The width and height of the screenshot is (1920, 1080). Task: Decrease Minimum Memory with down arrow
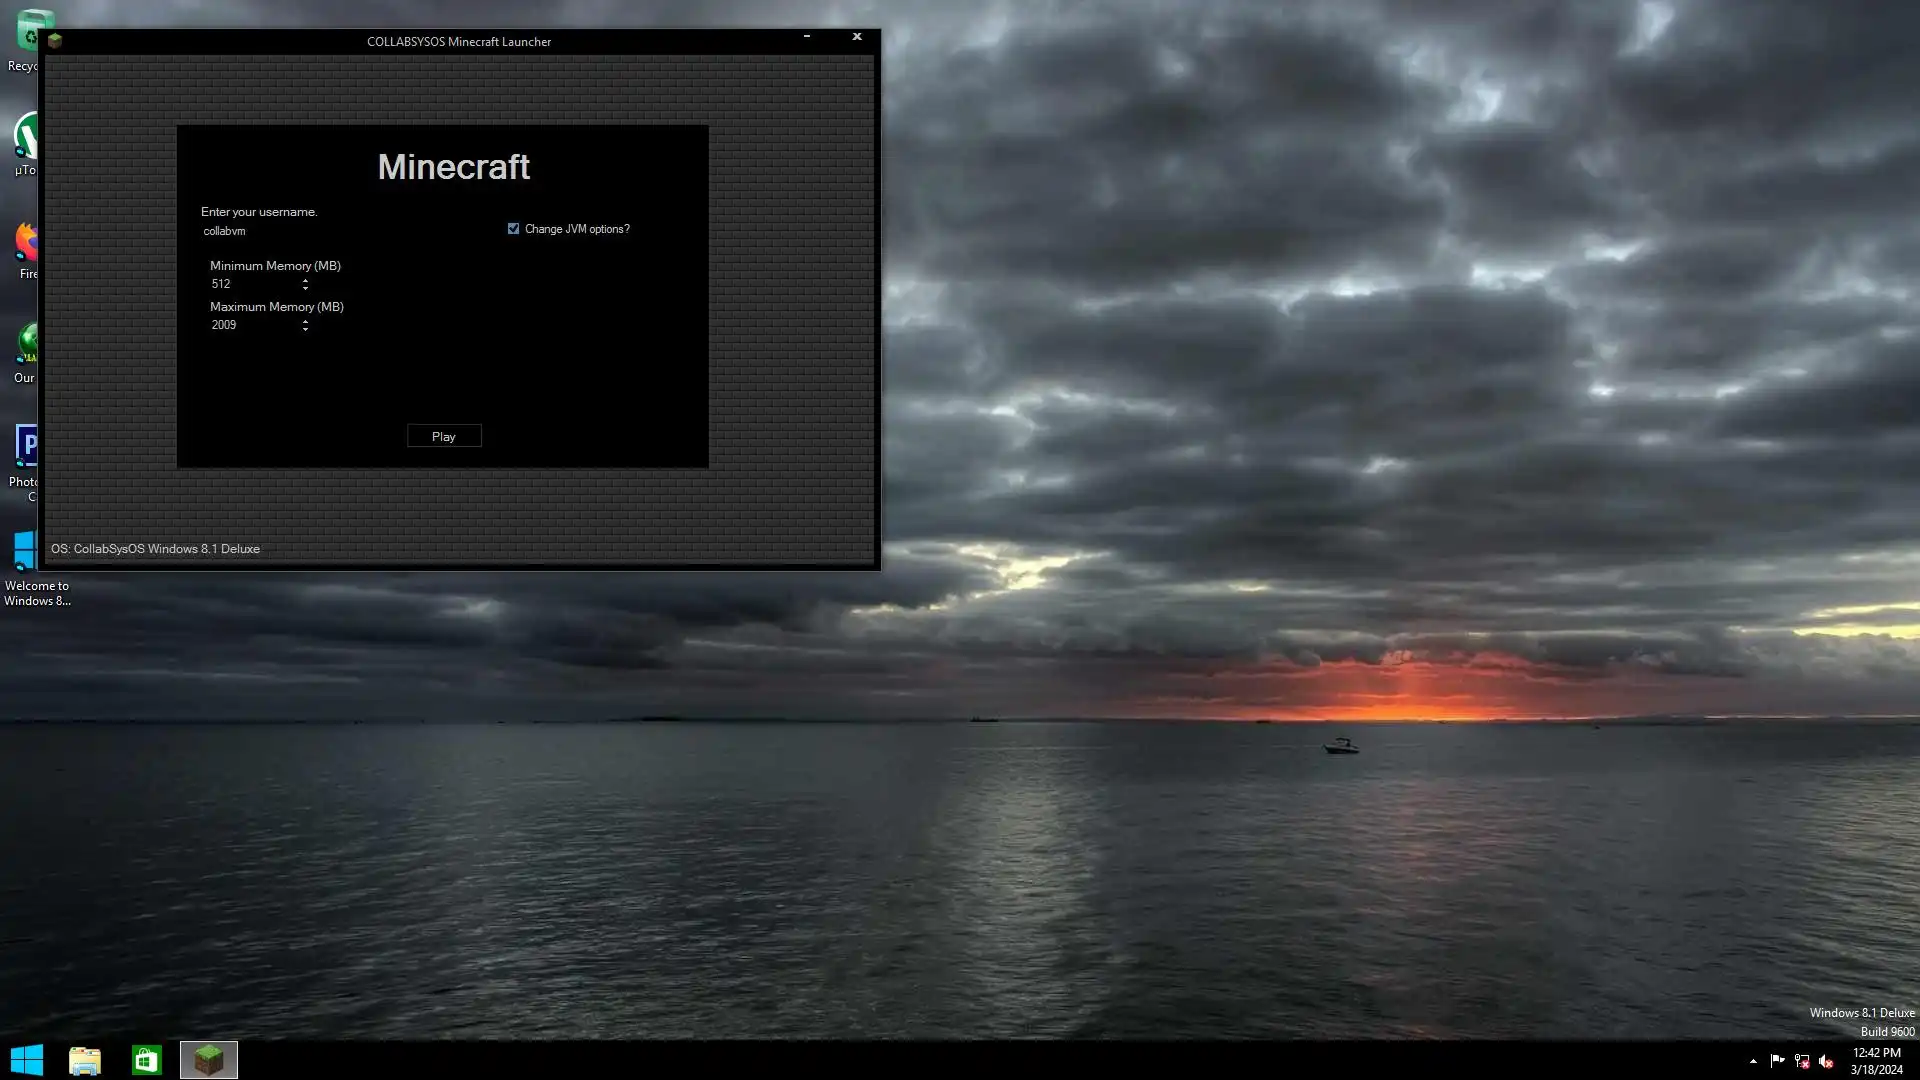click(x=305, y=288)
